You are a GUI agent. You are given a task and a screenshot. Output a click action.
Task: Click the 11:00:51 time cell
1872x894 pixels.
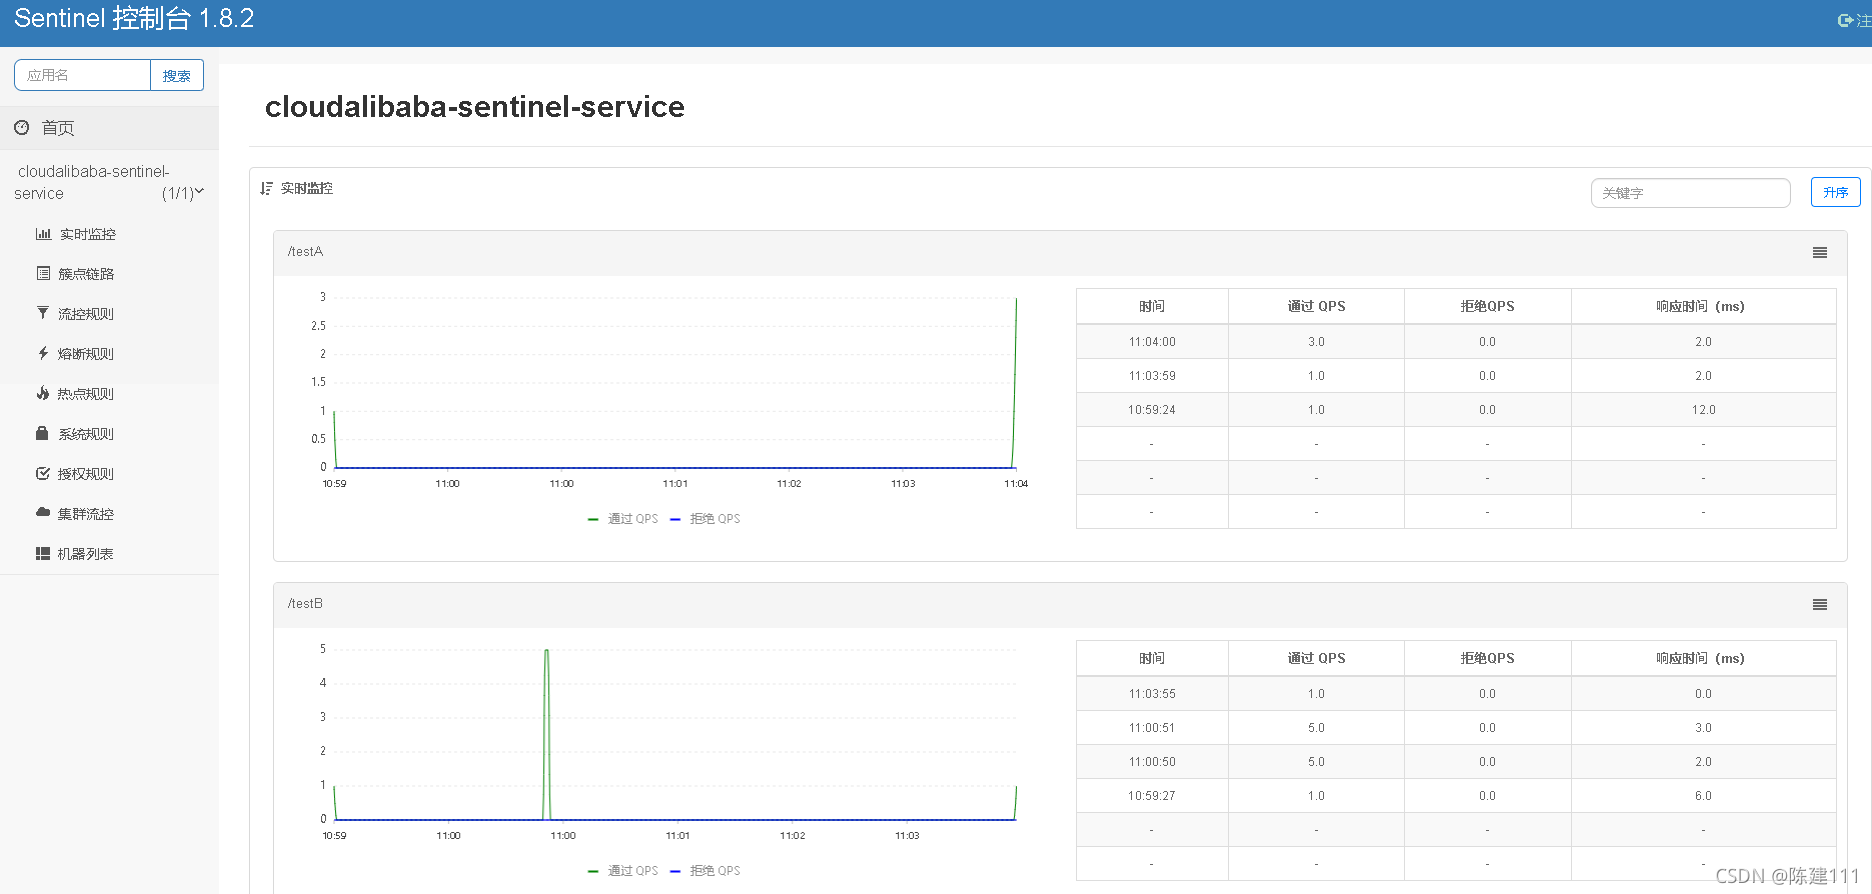[x=1152, y=728]
